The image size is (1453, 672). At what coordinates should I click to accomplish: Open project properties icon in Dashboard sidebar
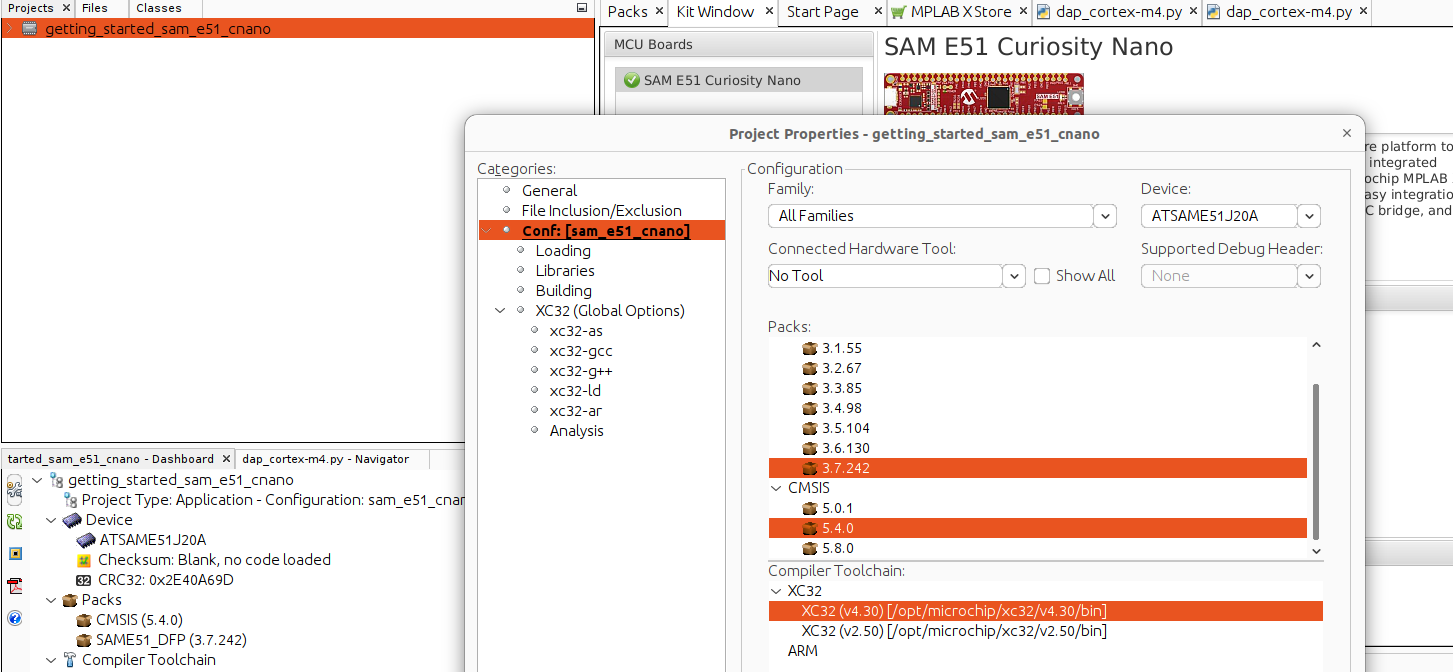(14, 488)
